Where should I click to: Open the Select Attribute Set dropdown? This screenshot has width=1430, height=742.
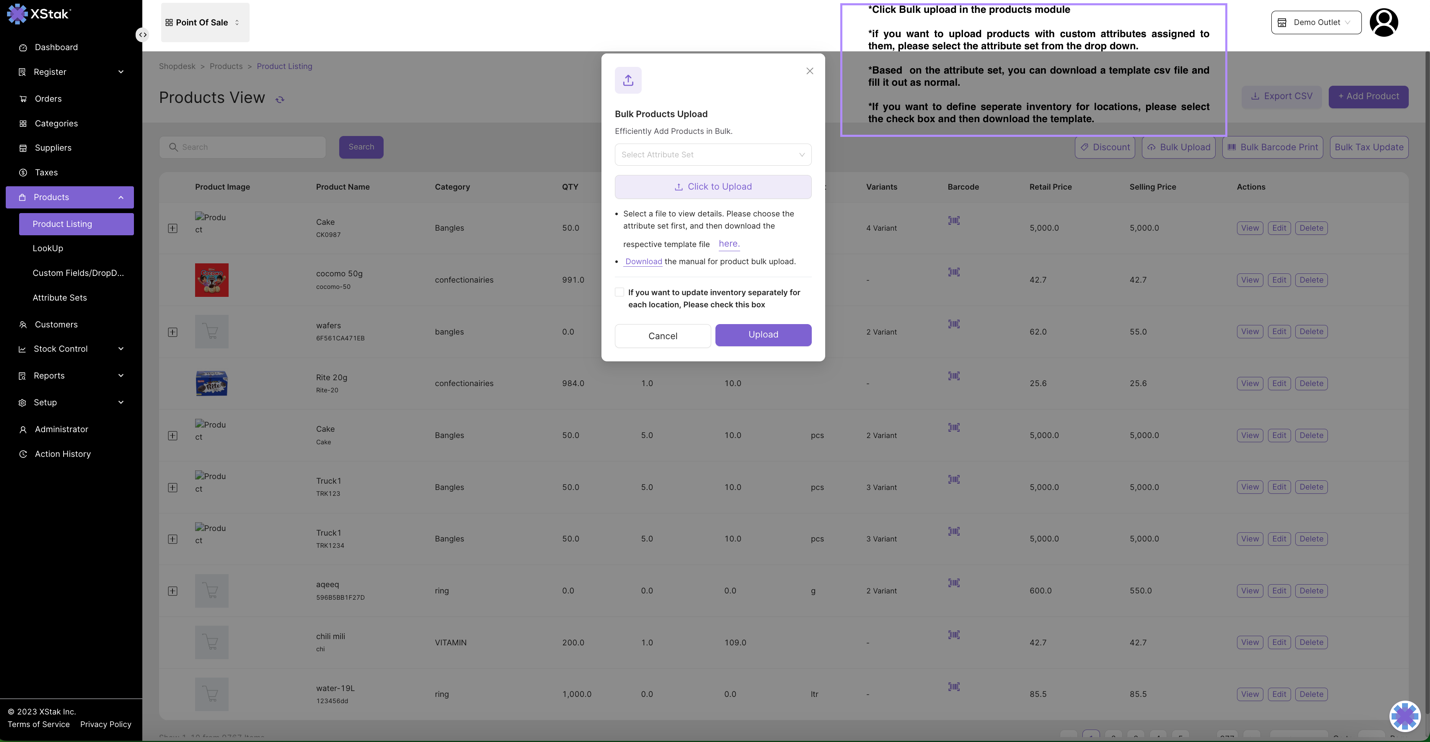[x=712, y=155]
